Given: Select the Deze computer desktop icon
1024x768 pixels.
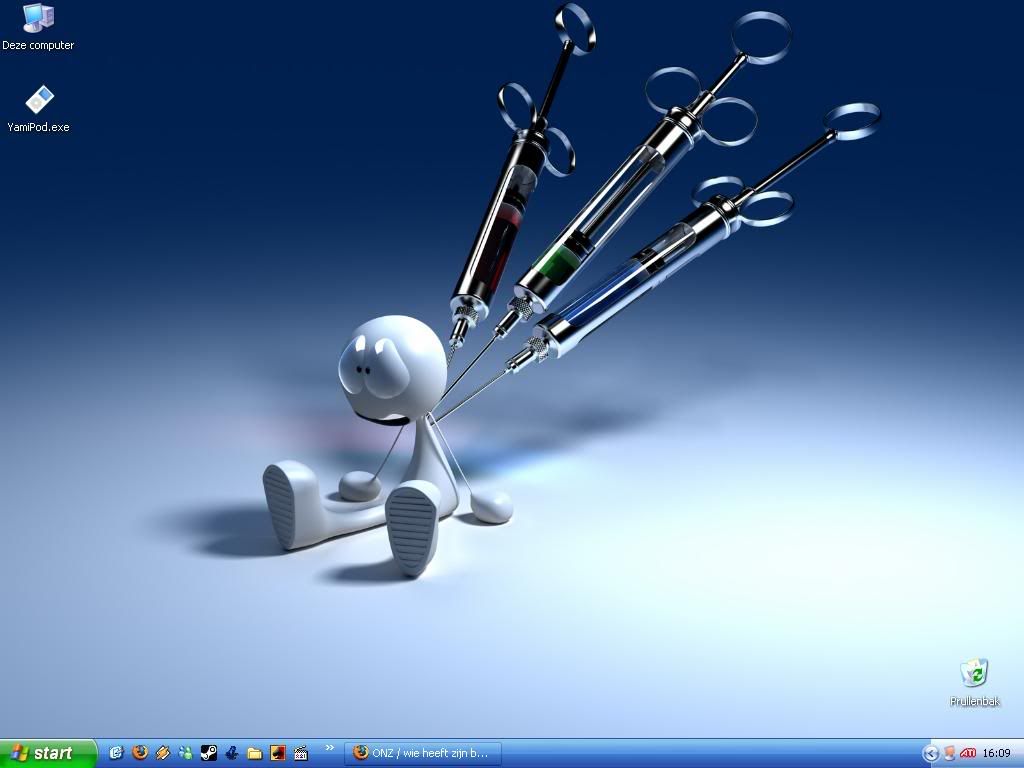Looking at the screenshot, I should [38, 26].
